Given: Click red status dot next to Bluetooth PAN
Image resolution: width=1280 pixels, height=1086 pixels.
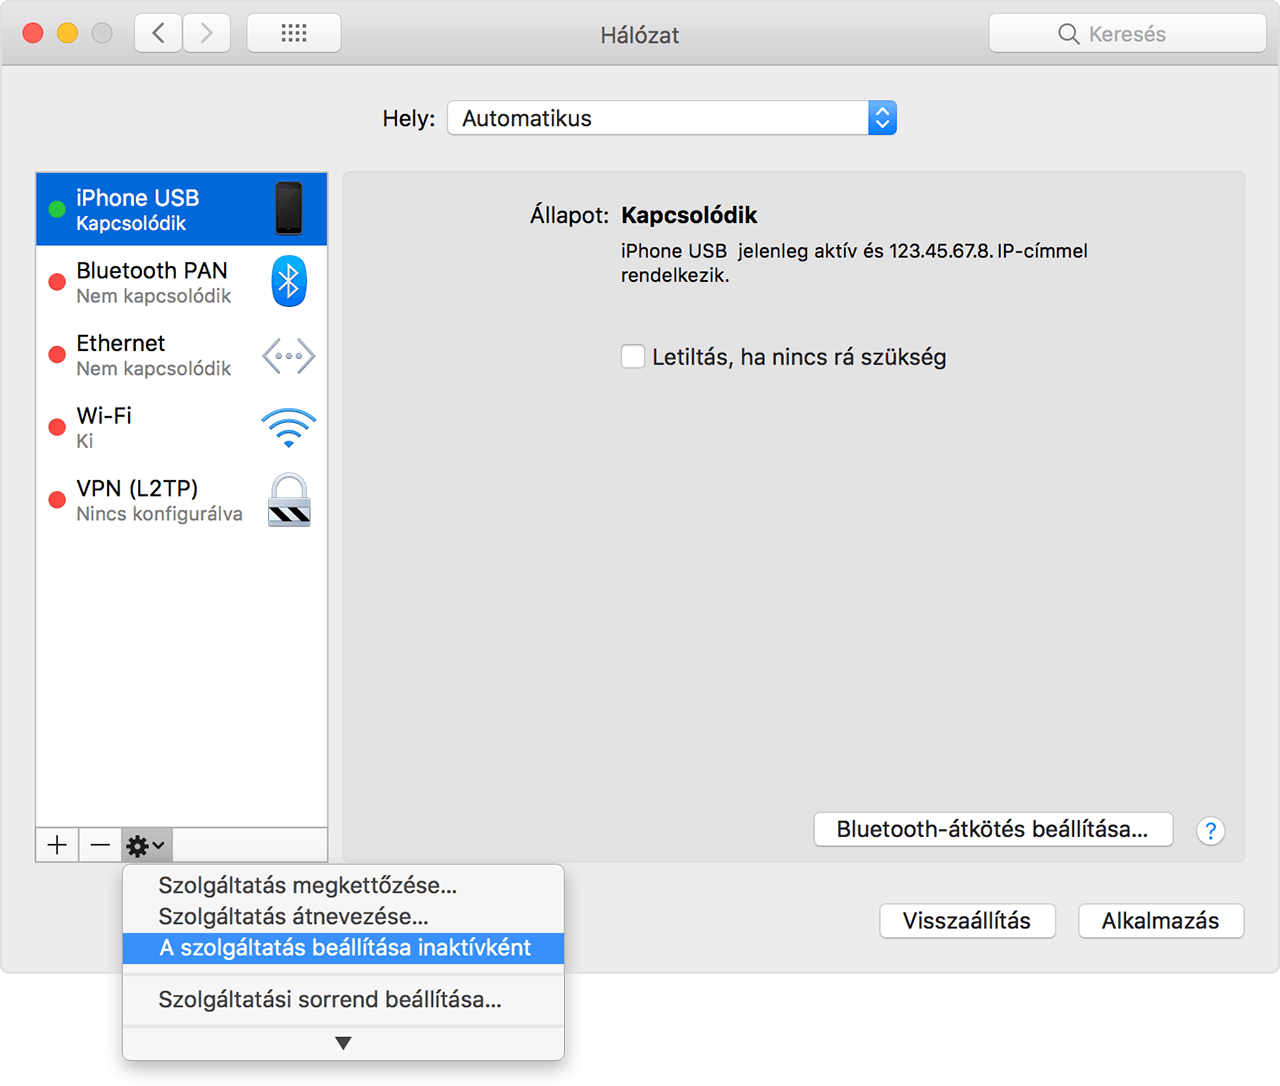Looking at the screenshot, I should (57, 282).
